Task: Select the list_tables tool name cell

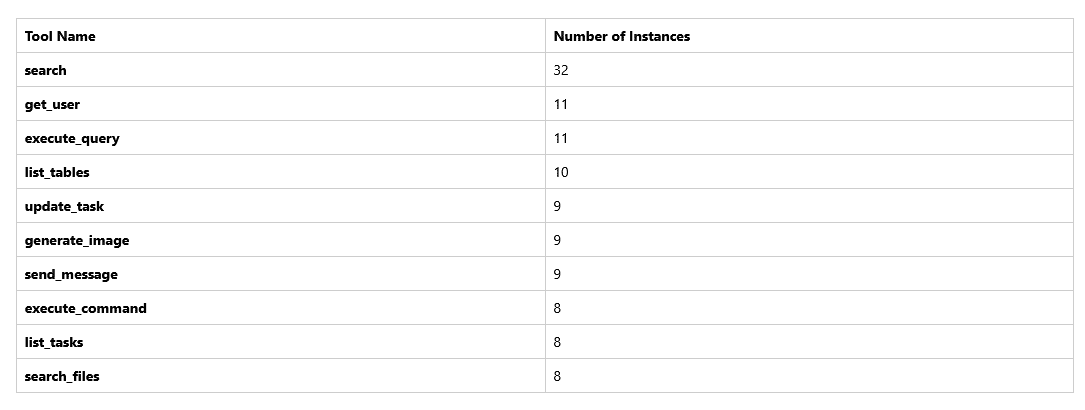Action: [57, 172]
